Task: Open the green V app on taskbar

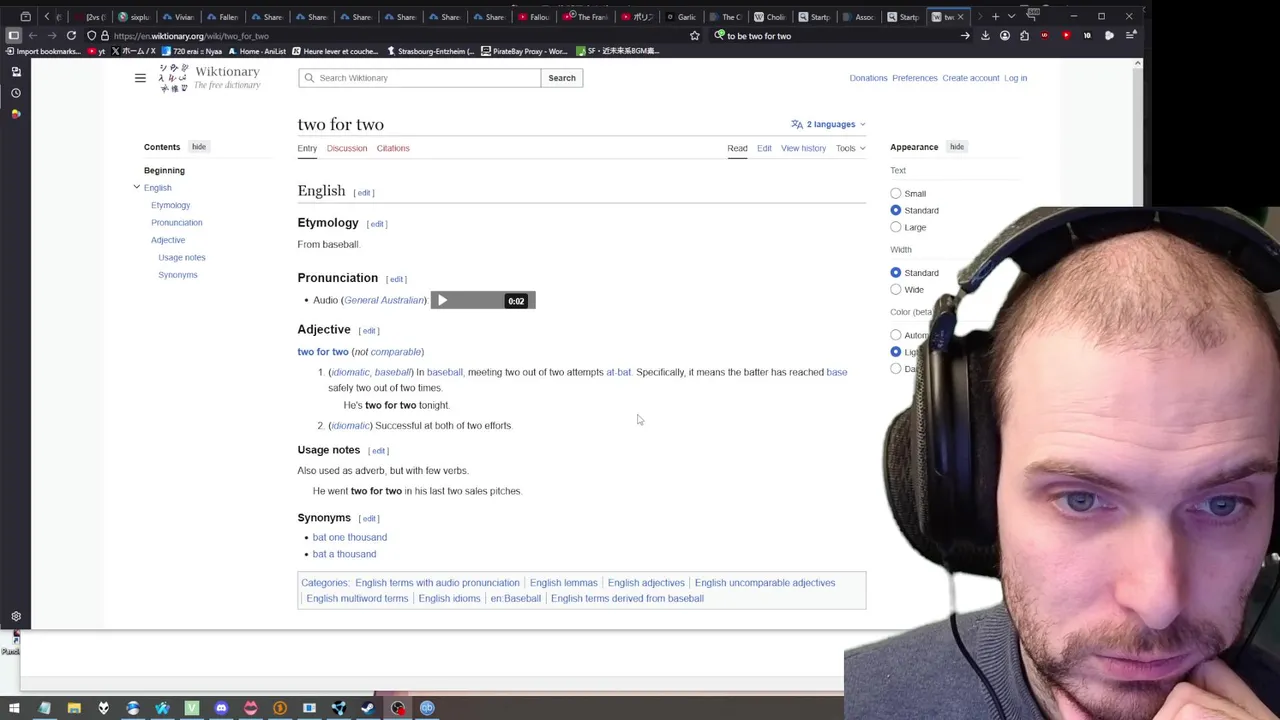Action: [192, 708]
